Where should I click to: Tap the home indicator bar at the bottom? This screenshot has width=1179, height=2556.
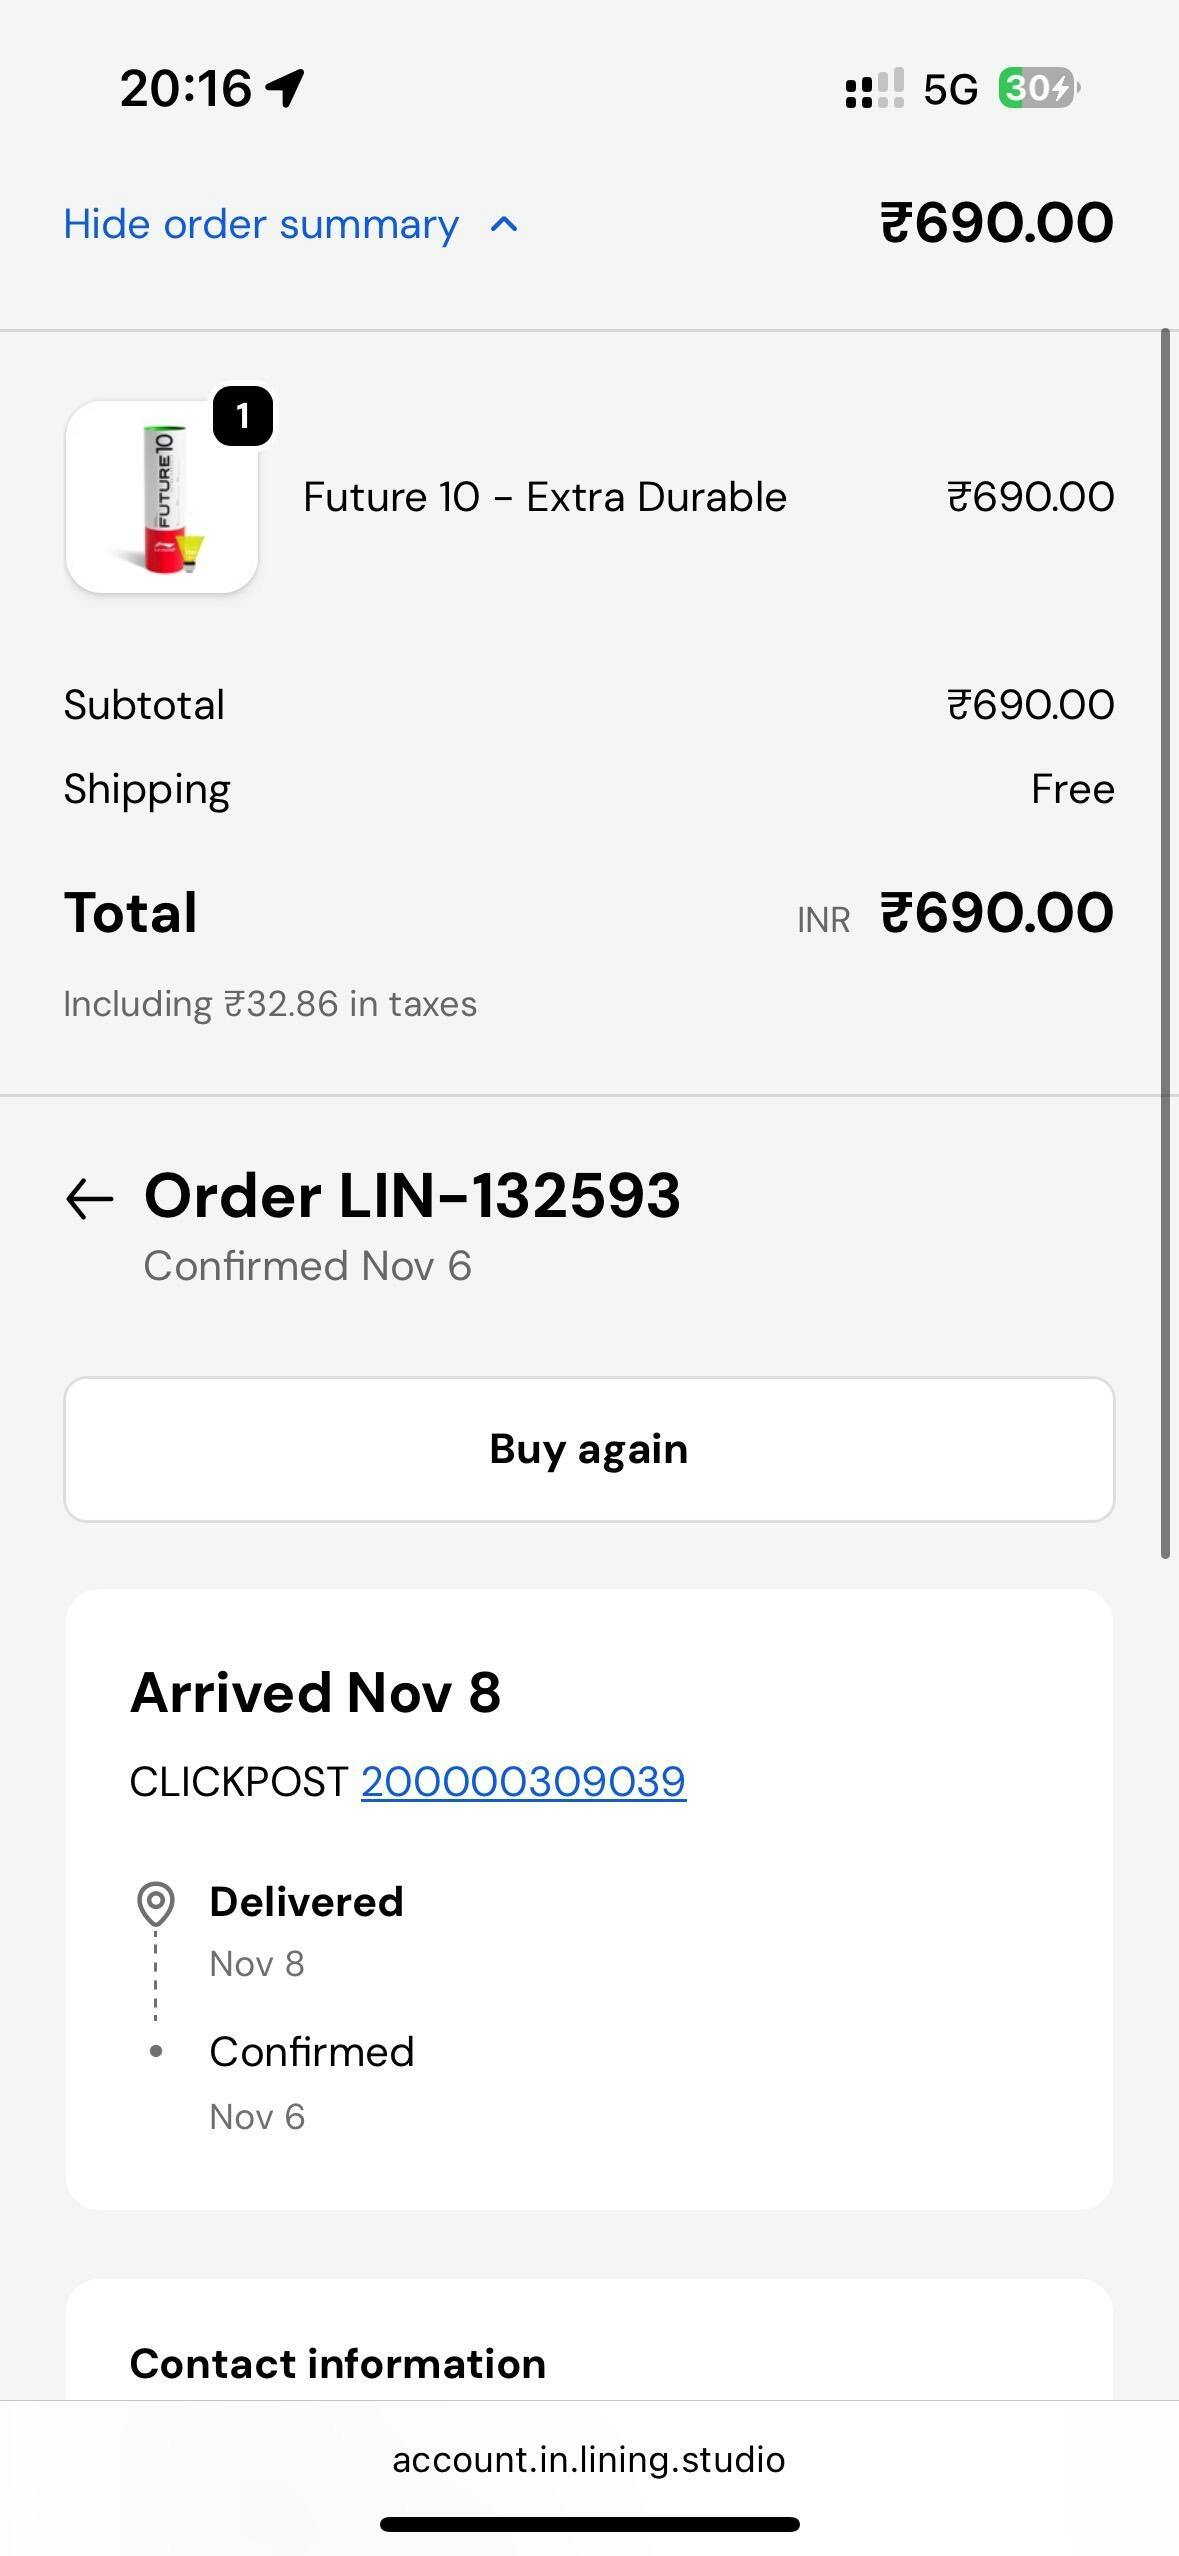click(x=589, y=2524)
